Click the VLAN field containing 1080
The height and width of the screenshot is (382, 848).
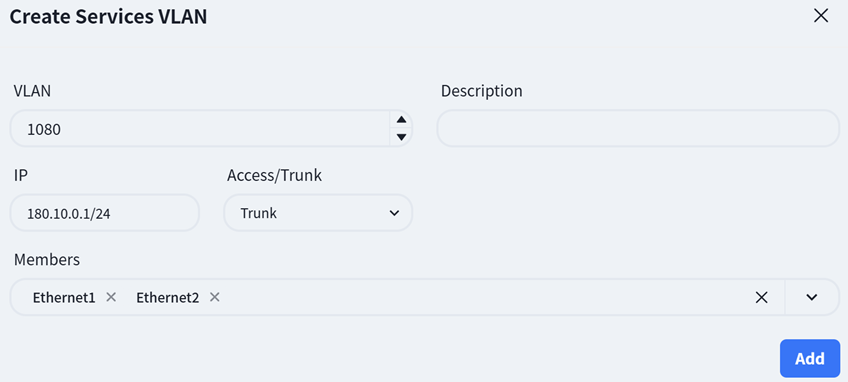[x=200, y=129]
